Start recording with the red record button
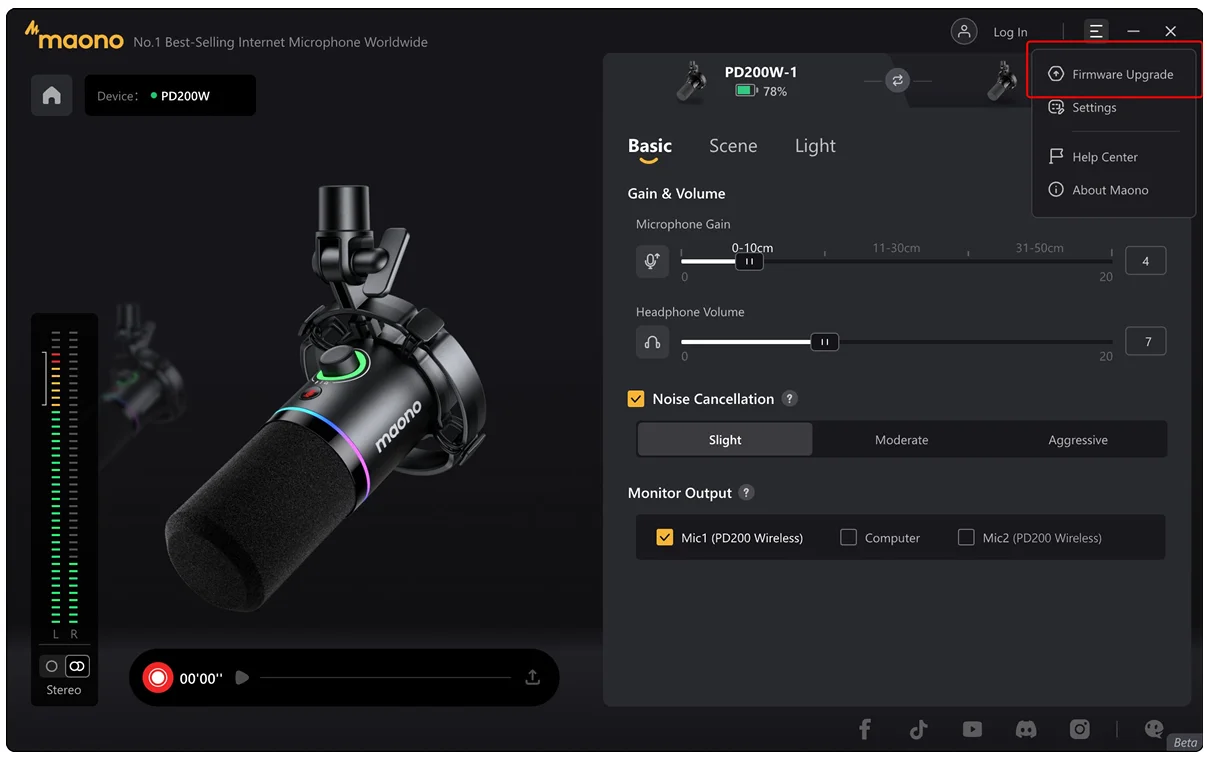Screen dimensions: 1207x760 pyautogui.click(x=158, y=678)
